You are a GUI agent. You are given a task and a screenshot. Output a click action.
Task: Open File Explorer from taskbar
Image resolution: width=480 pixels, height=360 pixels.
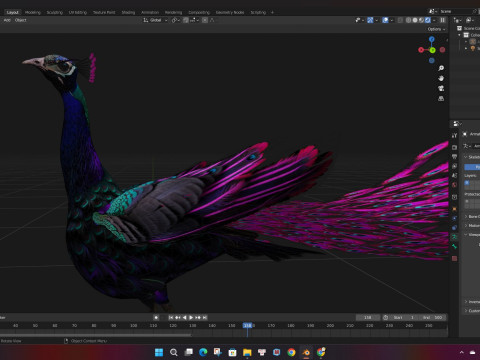[x=247, y=352]
